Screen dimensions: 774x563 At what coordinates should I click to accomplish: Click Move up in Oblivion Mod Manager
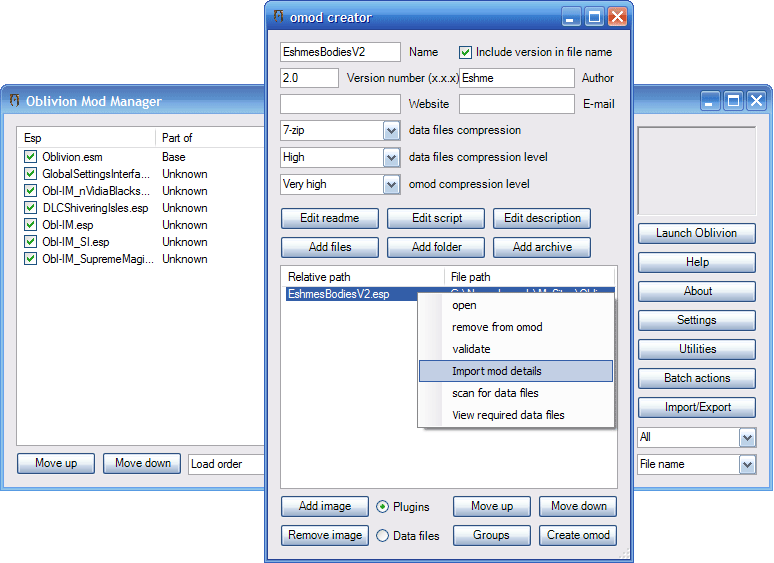[56, 463]
